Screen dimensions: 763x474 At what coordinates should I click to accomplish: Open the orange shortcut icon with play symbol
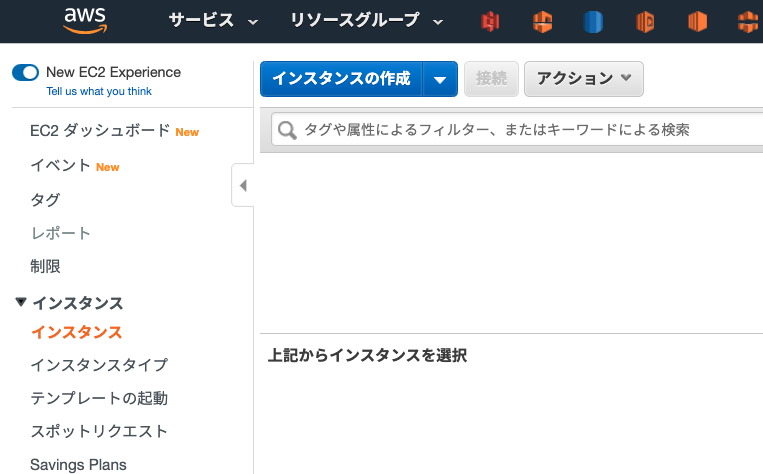pos(645,22)
